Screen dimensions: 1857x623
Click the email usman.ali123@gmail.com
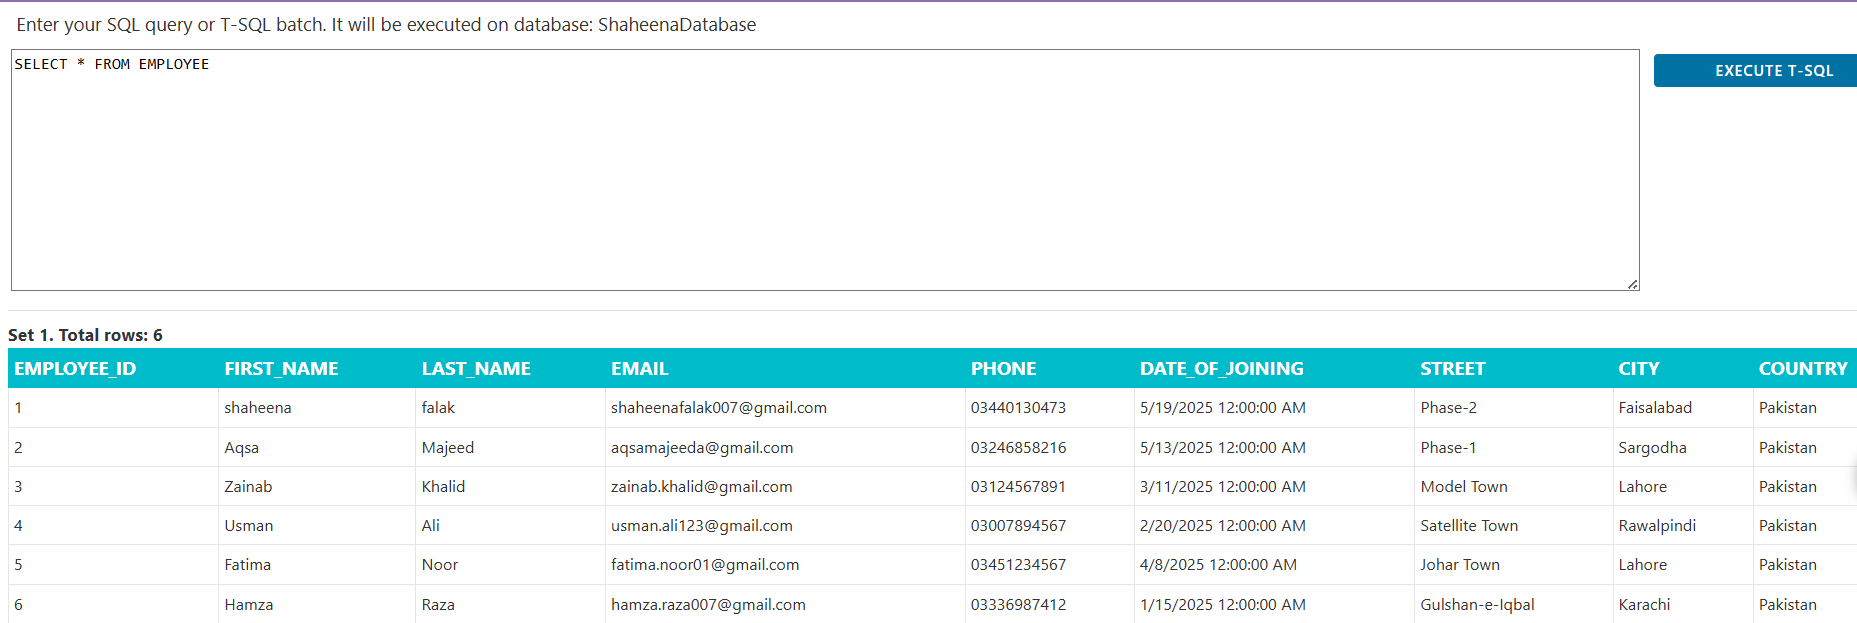coord(702,526)
